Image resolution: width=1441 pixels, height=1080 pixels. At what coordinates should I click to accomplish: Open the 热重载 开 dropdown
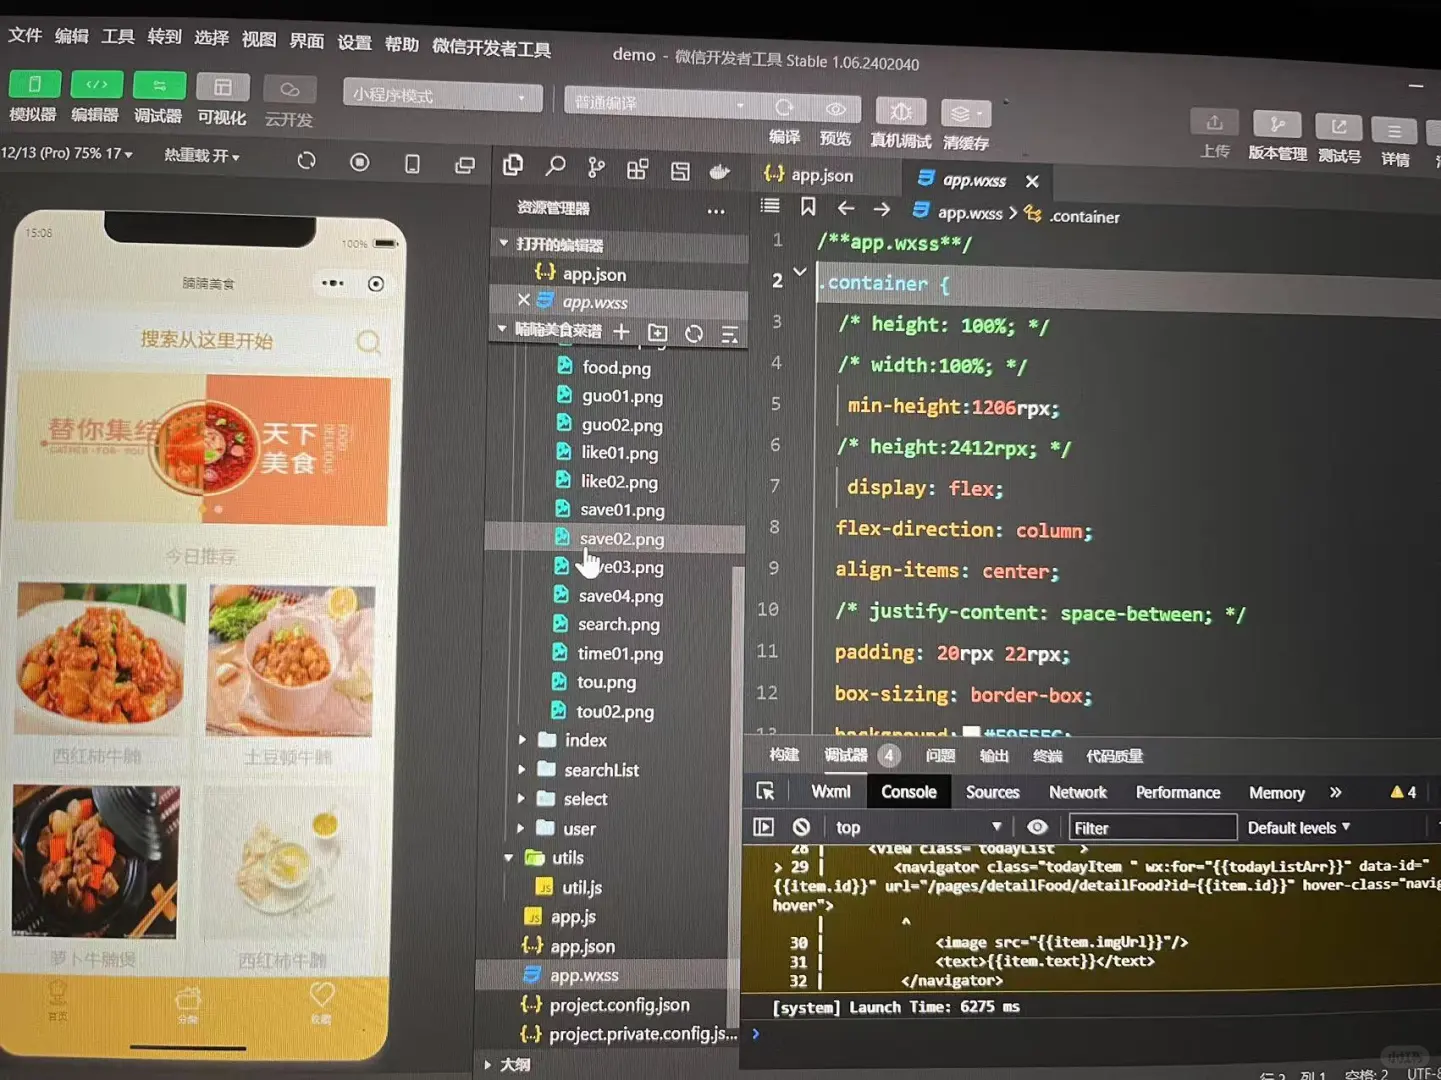tap(202, 156)
